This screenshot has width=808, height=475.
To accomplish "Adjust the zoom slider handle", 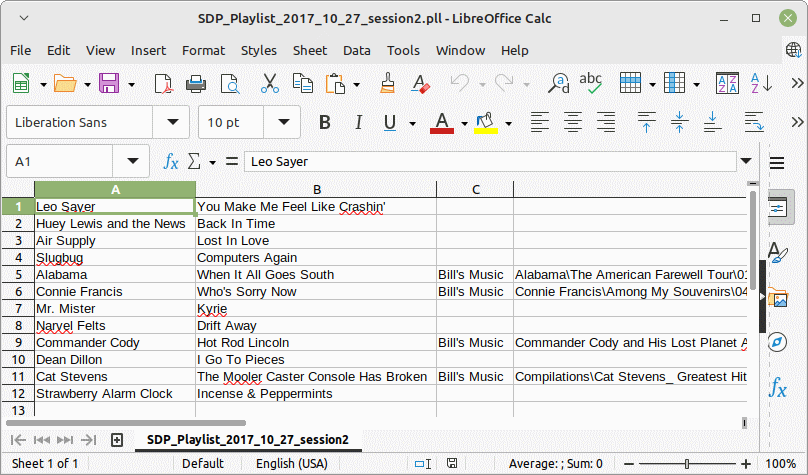I will point(687,464).
